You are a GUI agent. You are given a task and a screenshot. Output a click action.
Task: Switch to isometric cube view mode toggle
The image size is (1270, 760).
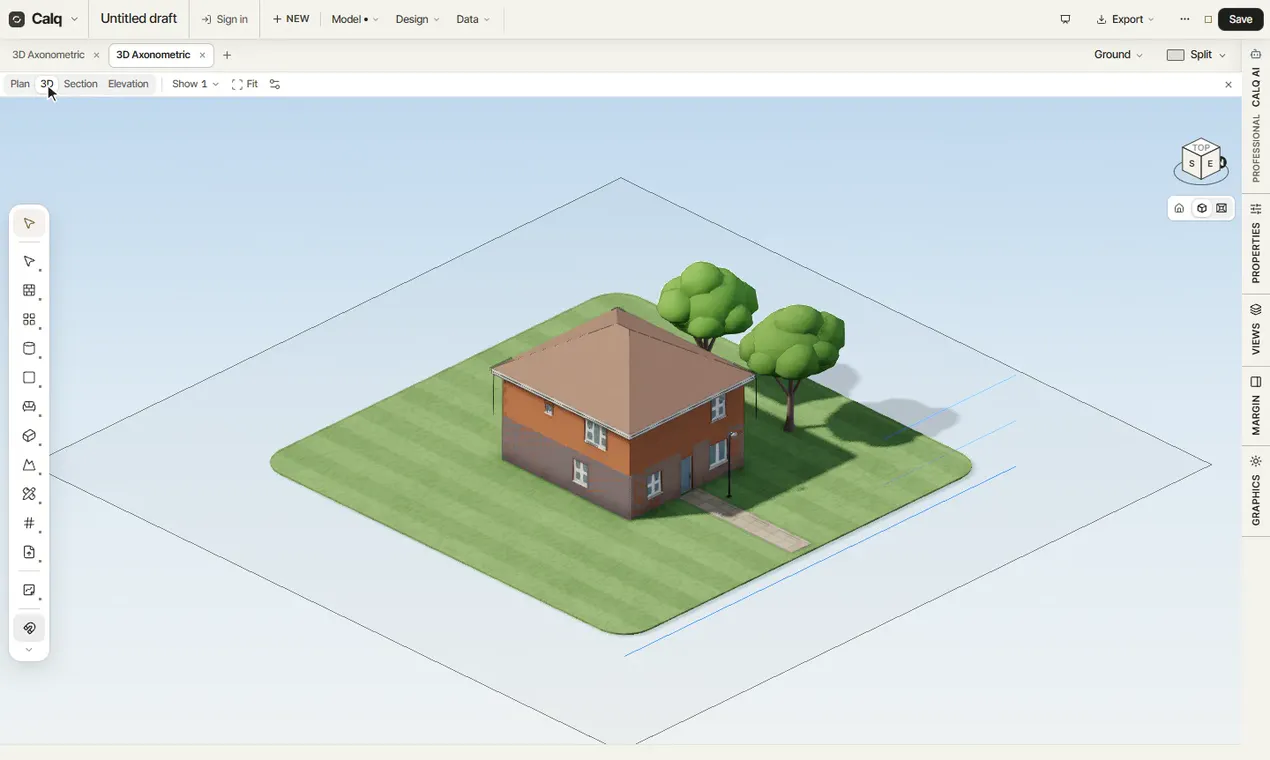point(1201,208)
